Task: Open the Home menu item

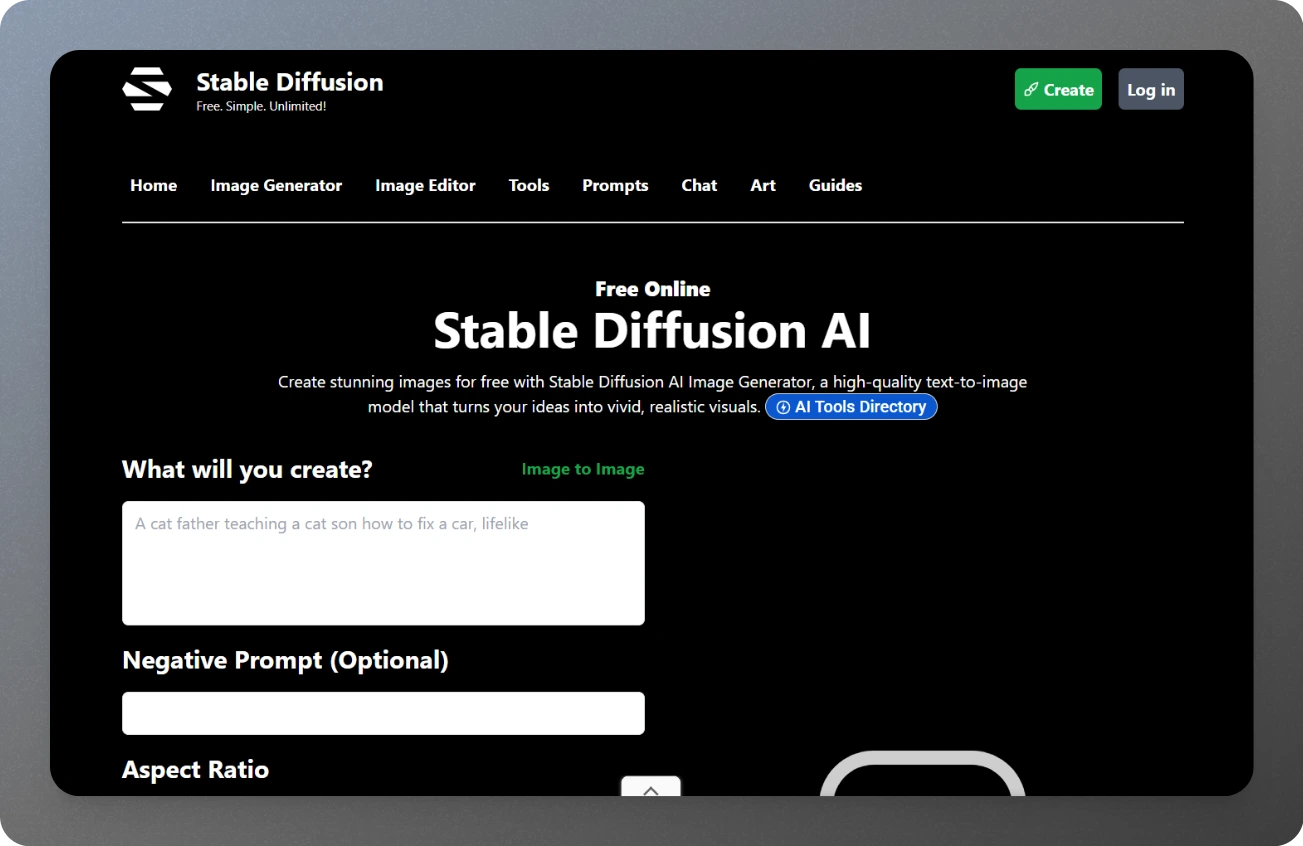Action: pos(153,185)
